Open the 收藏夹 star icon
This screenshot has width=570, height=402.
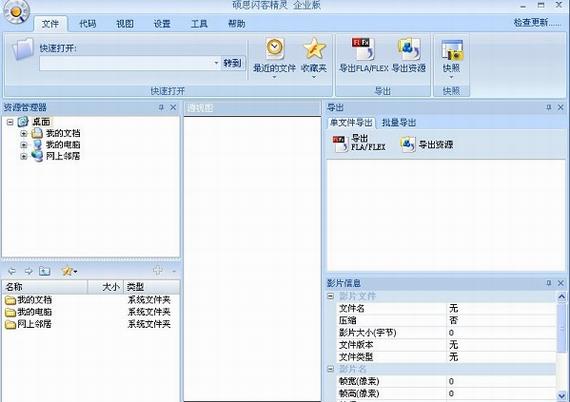click(314, 48)
